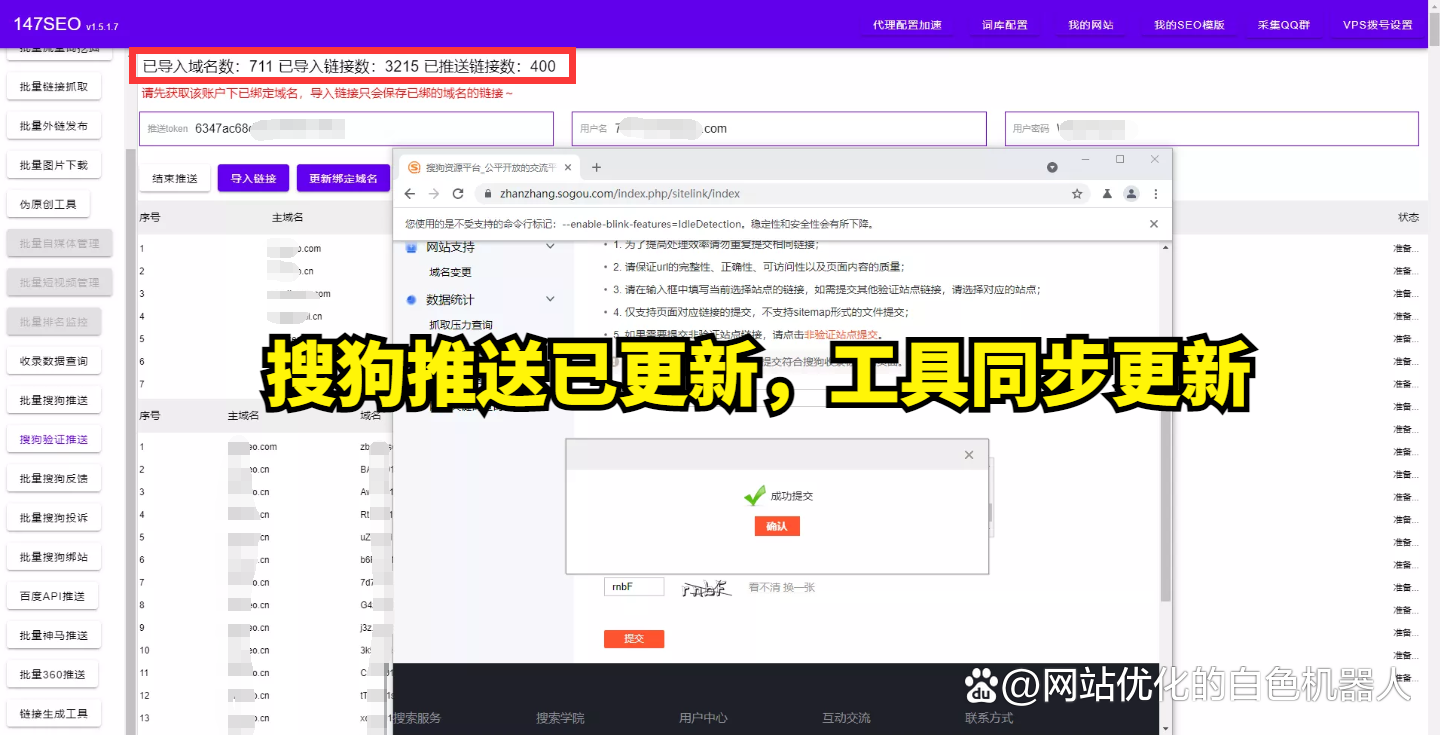Screen dimensions: 1440x735
Task: Close the 成功提交 dialog with X
Action: [968, 455]
